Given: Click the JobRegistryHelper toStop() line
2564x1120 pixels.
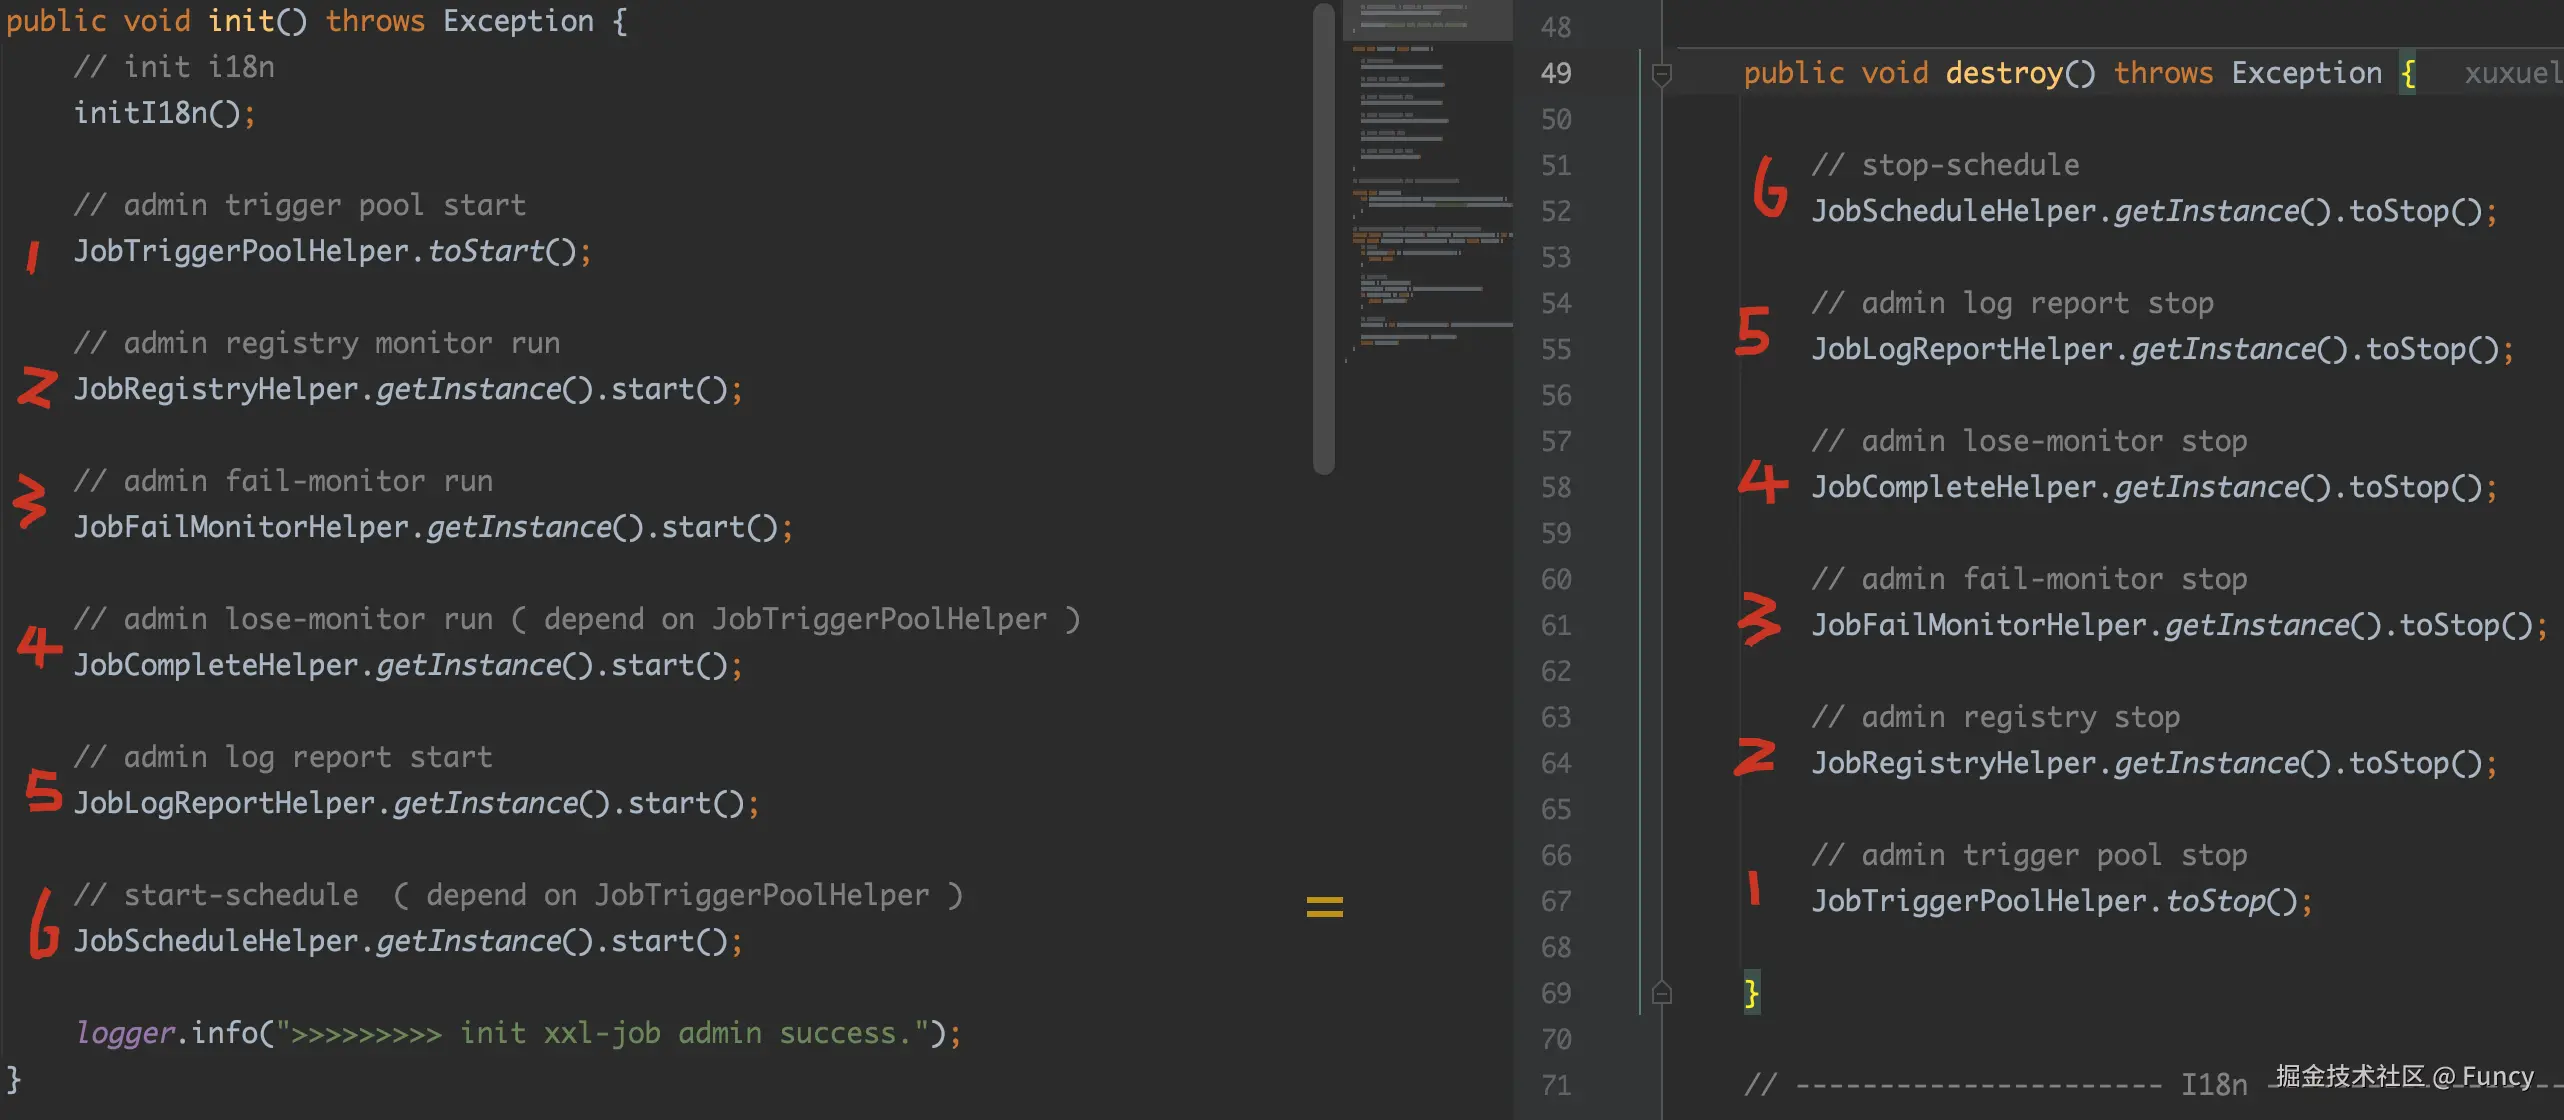Looking at the screenshot, I should click(2153, 763).
